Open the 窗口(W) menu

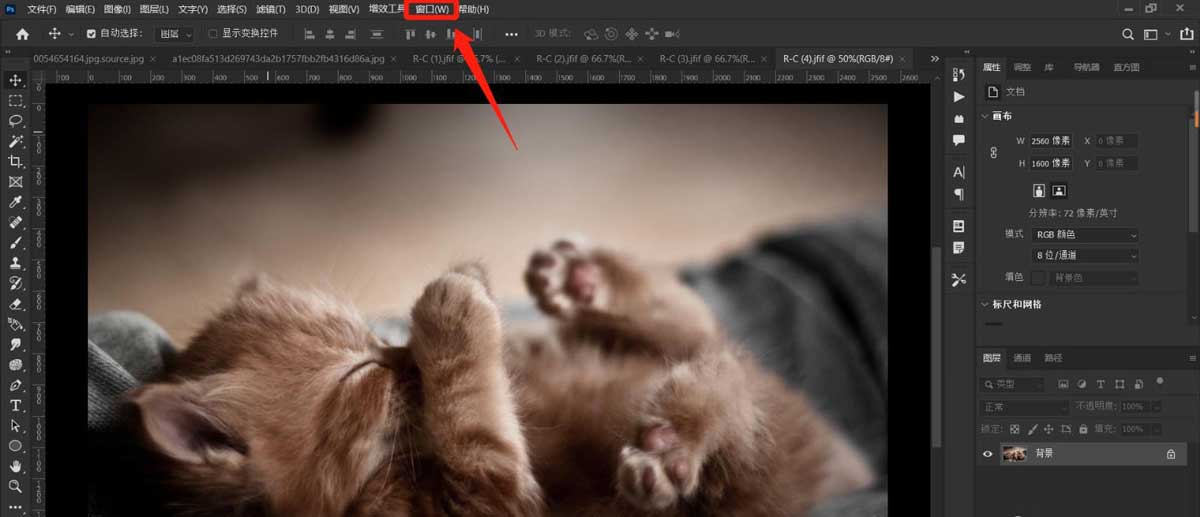click(432, 9)
